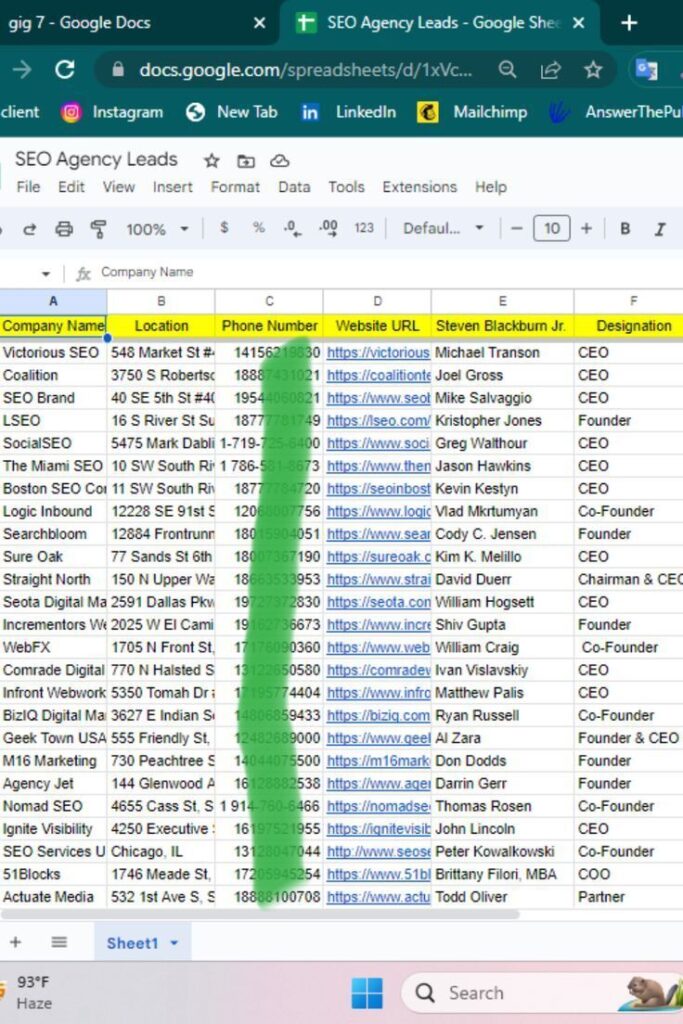Open the all sheets list
The image size is (683, 1024).
pos(59,942)
